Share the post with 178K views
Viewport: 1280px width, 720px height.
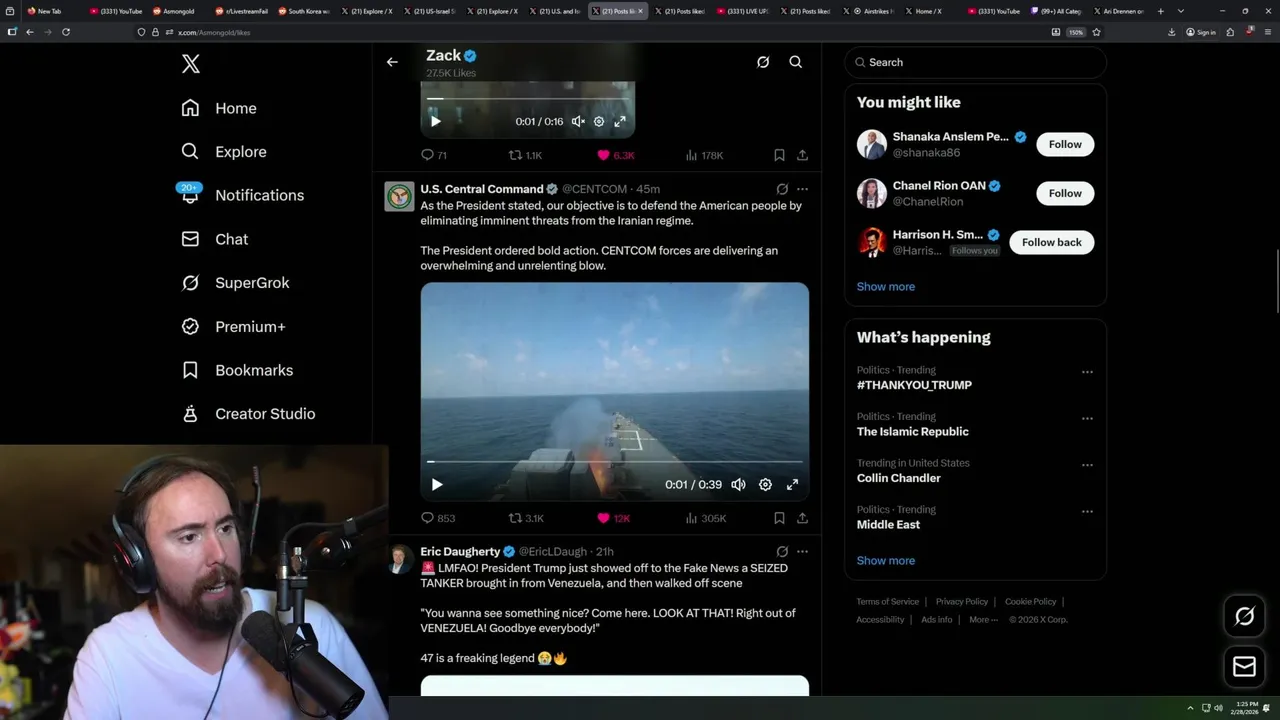pos(802,155)
